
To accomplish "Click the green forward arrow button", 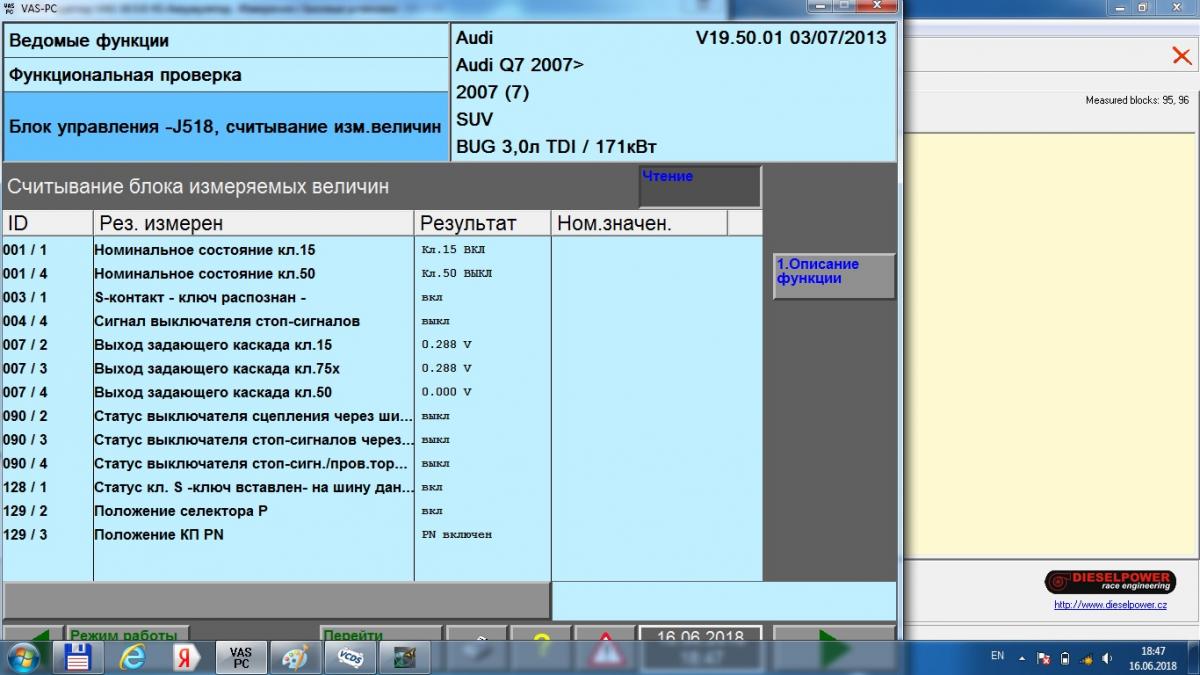I will tap(834, 647).
